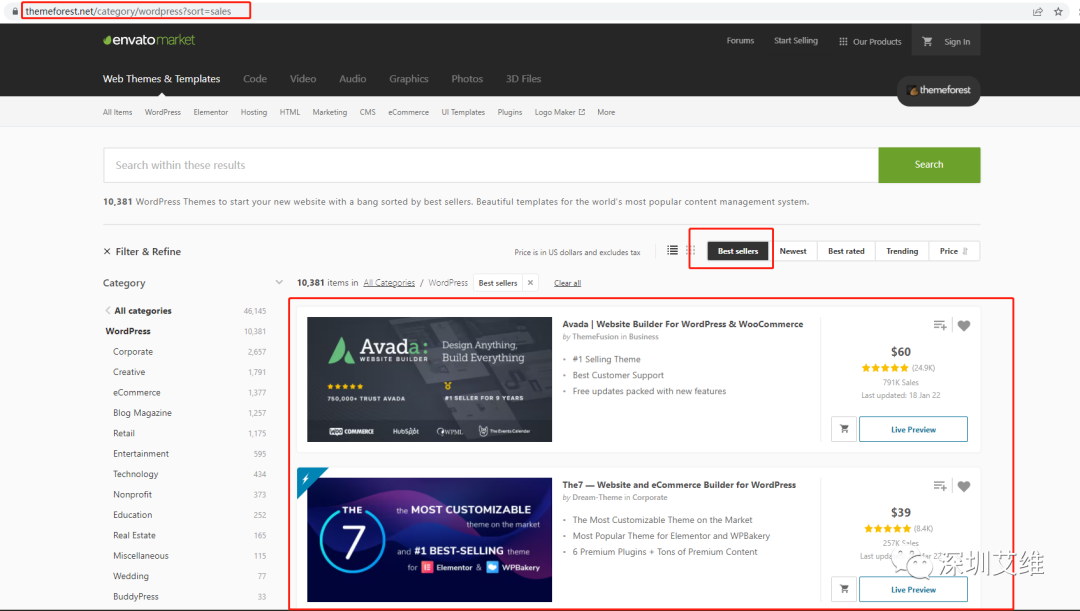
Task: Switch to grid view layout icon
Action: (691, 251)
